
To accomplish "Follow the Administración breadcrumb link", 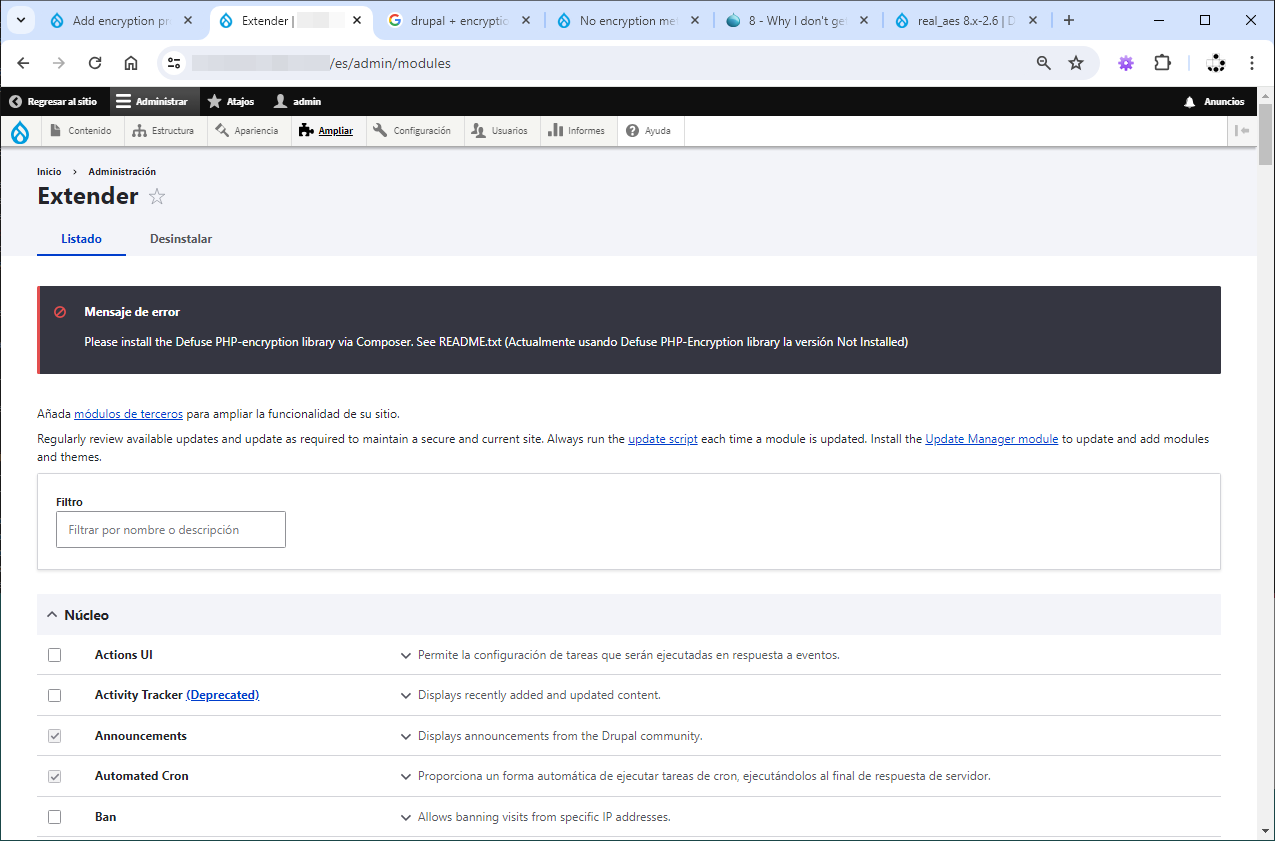I will pos(122,172).
